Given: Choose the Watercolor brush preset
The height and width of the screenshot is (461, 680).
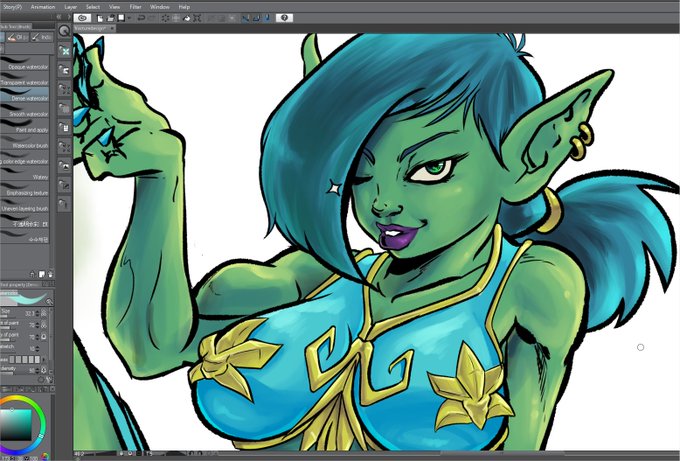Looking at the screenshot, I should pos(24,142).
